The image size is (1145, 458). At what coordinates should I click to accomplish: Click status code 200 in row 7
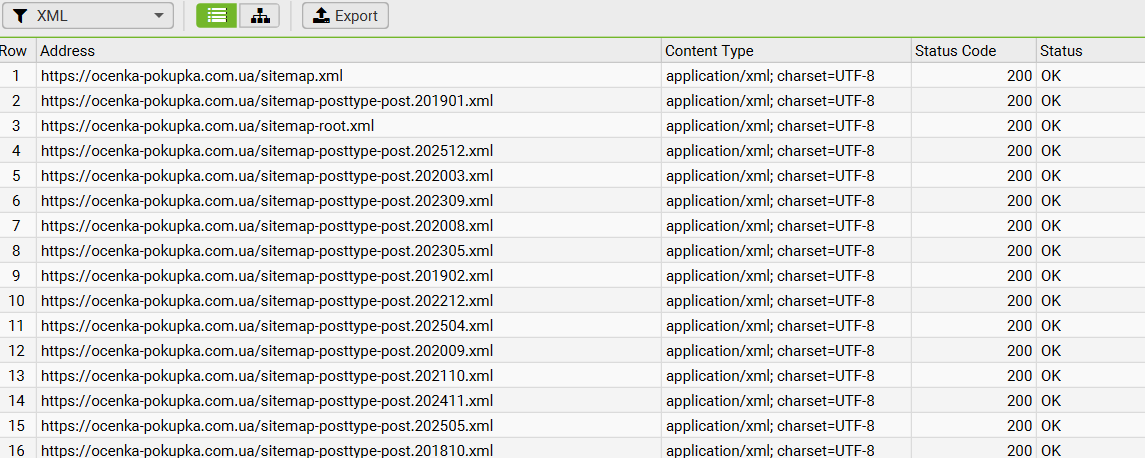[1019, 226]
